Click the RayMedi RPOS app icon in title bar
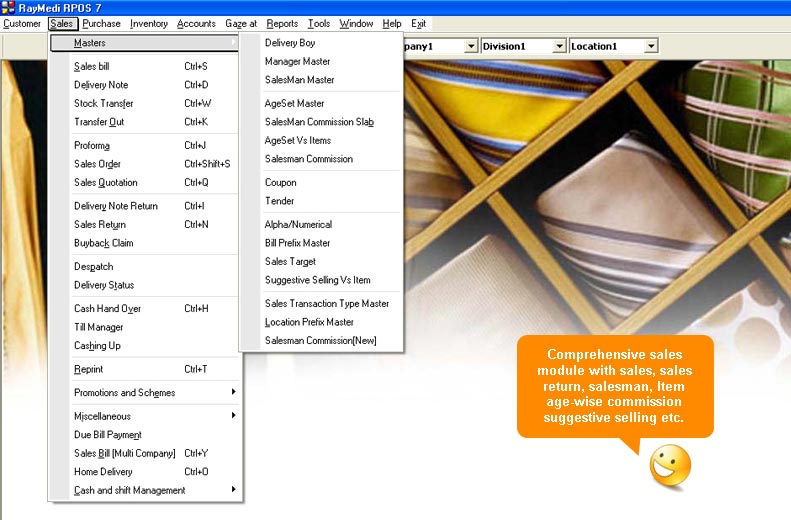 pos(8,8)
